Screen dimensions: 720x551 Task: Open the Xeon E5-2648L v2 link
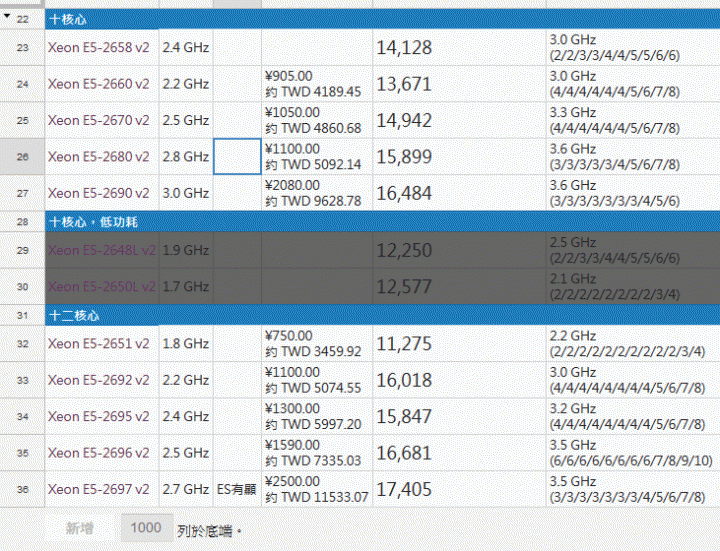pos(102,250)
